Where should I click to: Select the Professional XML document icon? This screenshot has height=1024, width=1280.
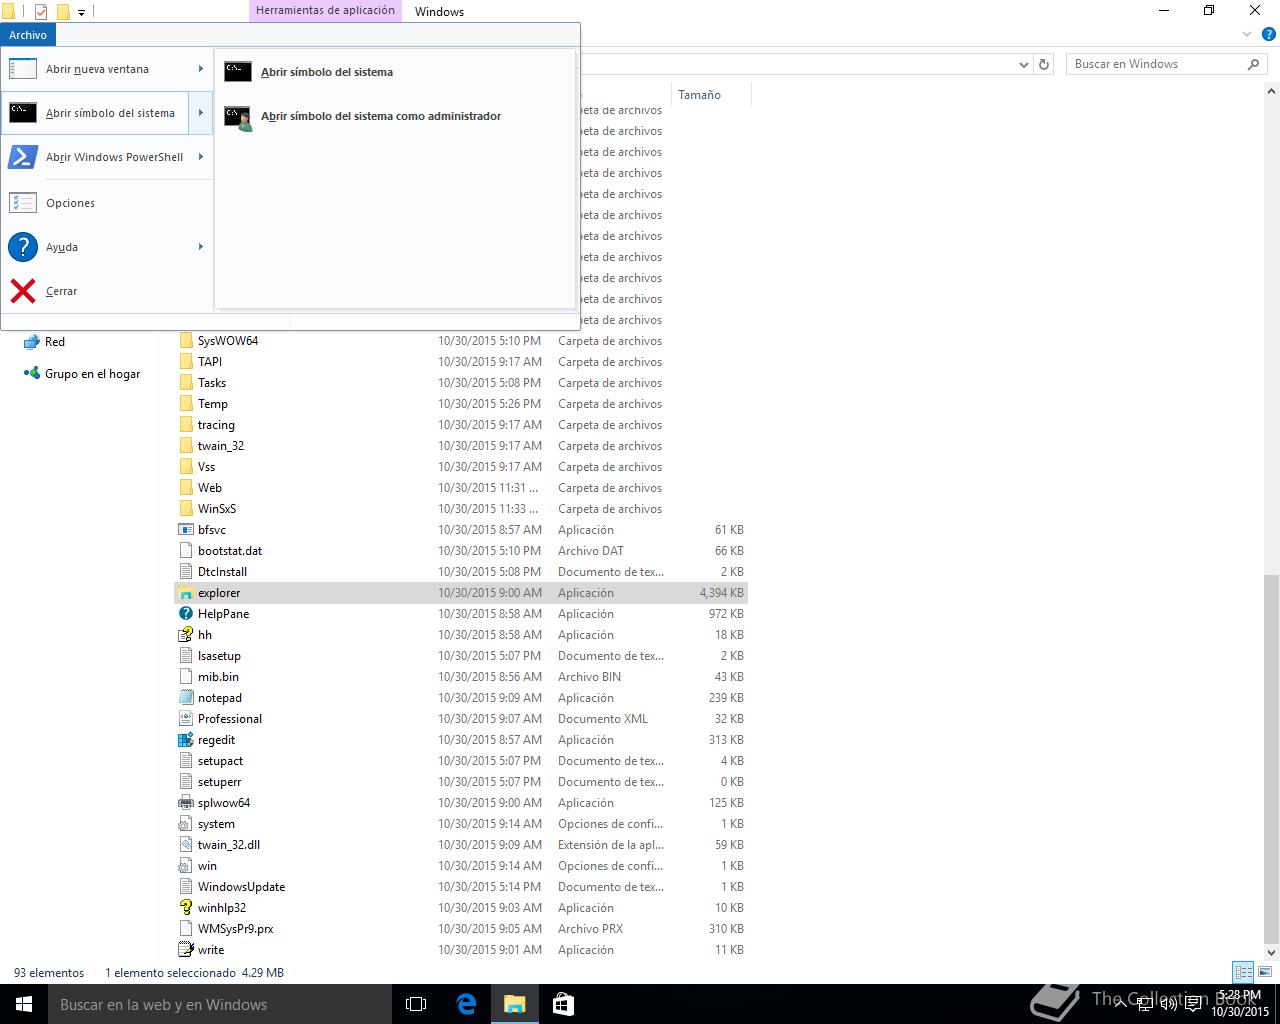point(186,719)
